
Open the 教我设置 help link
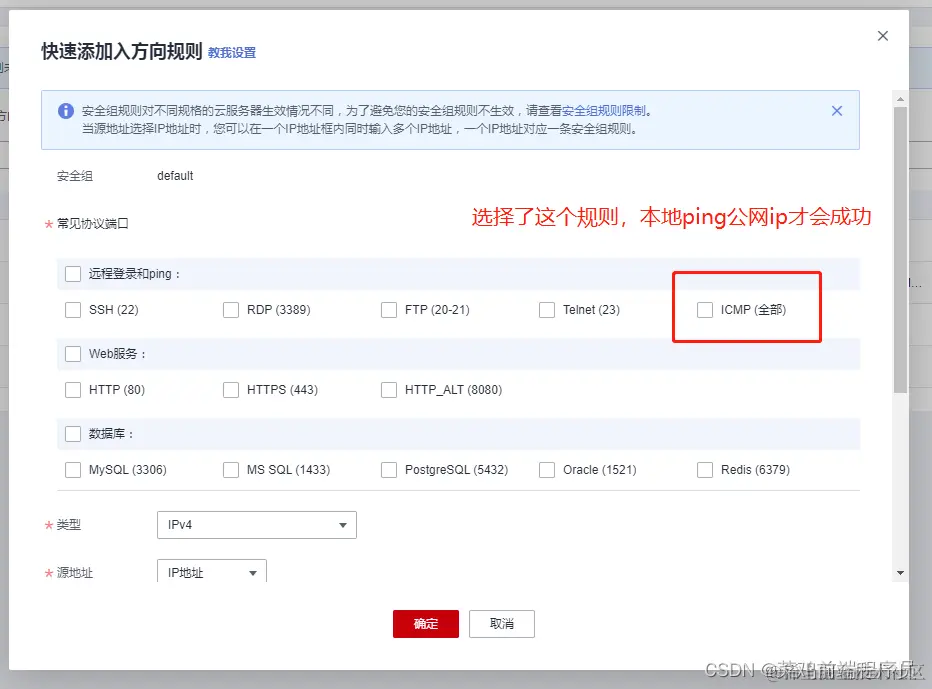(232, 53)
